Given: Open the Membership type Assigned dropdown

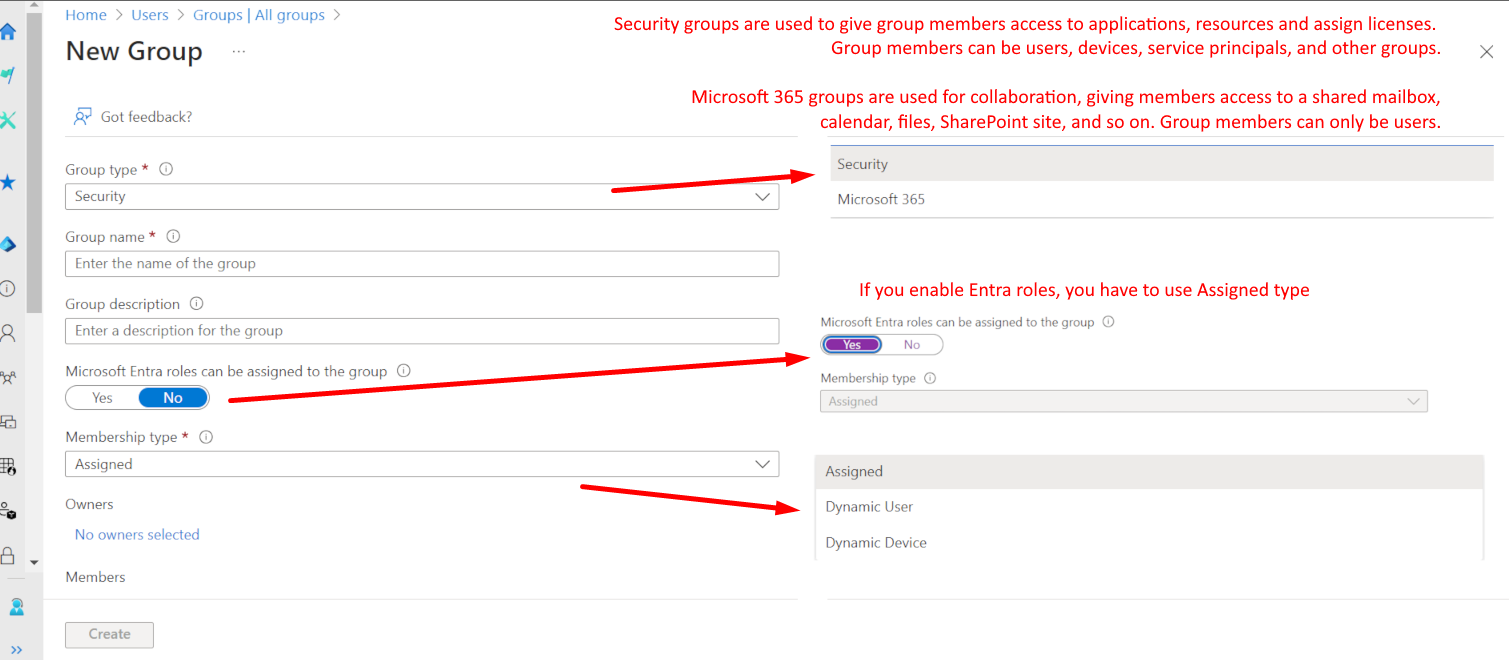Looking at the screenshot, I should [421, 464].
